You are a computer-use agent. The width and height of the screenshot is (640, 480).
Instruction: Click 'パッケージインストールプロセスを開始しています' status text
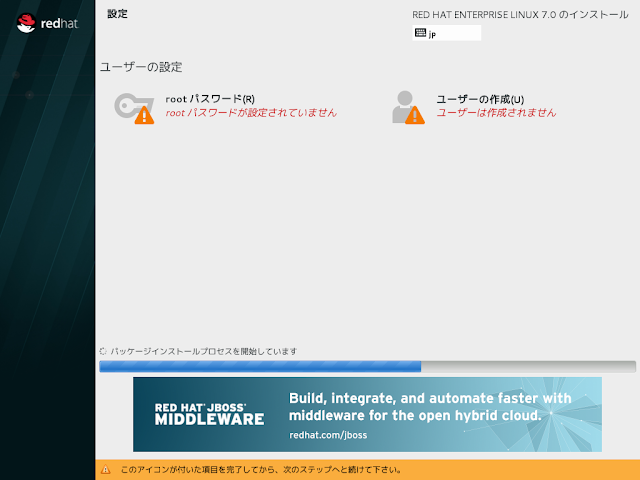(204, 351)
